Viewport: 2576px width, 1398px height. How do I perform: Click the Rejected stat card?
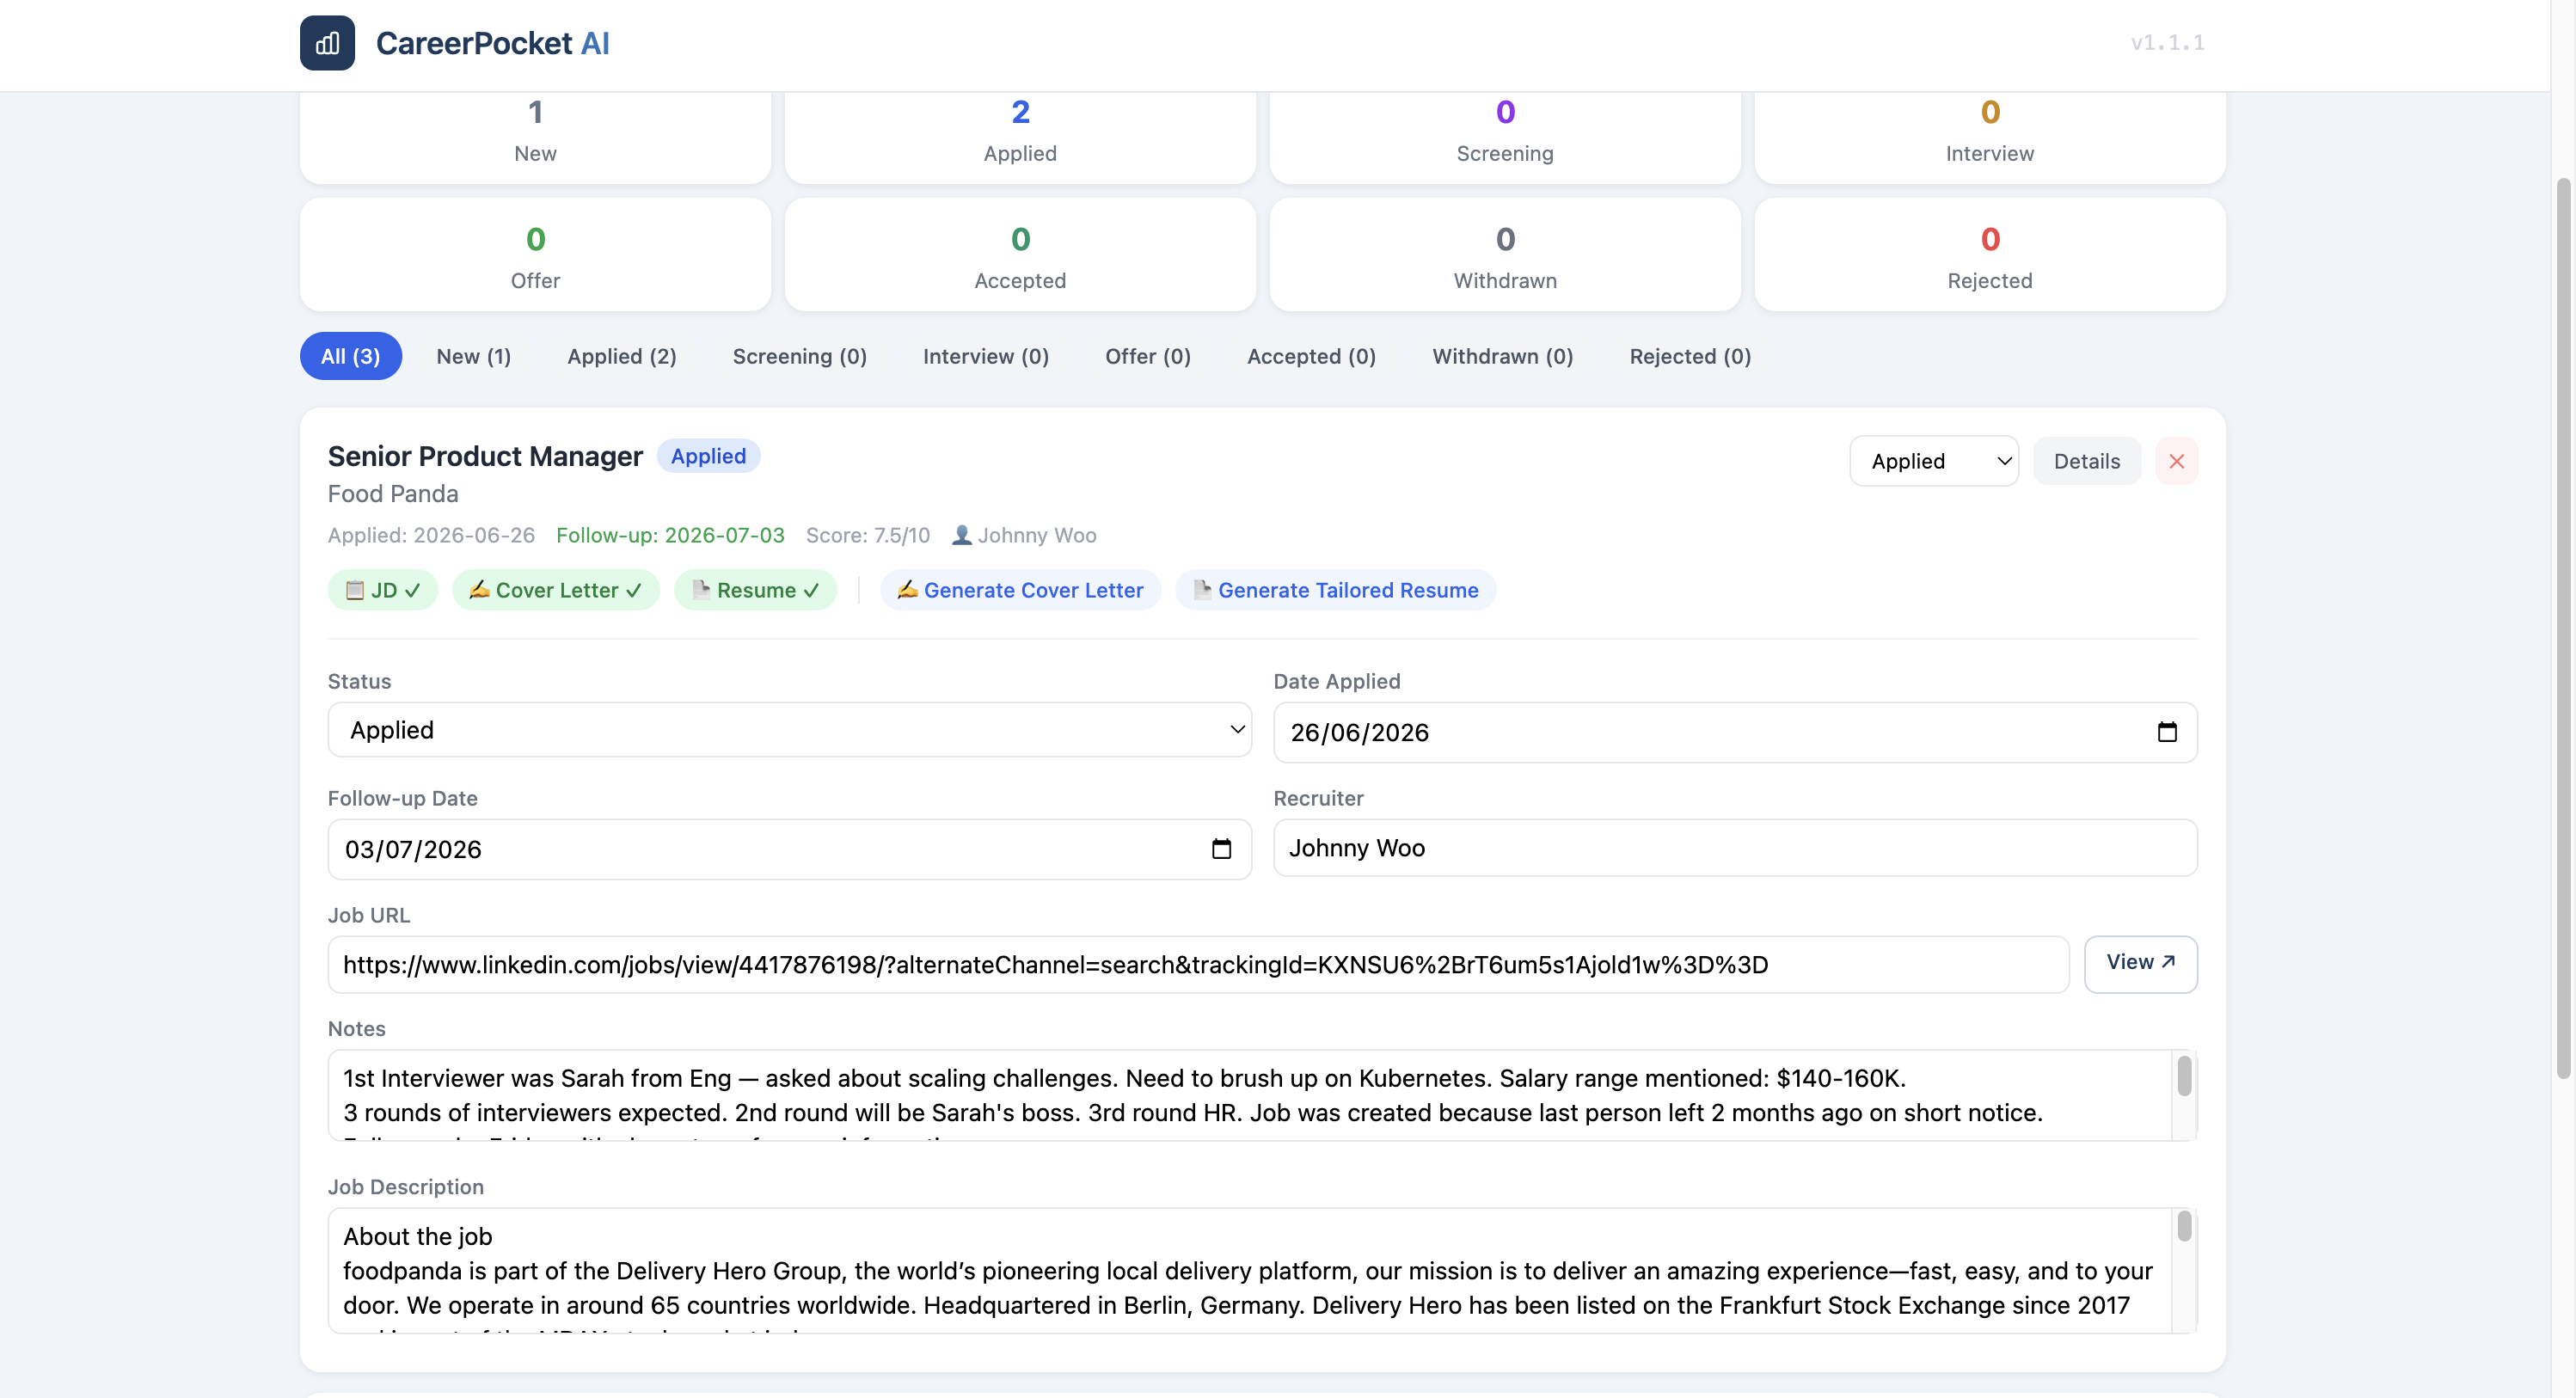[x=1990, y=255]
